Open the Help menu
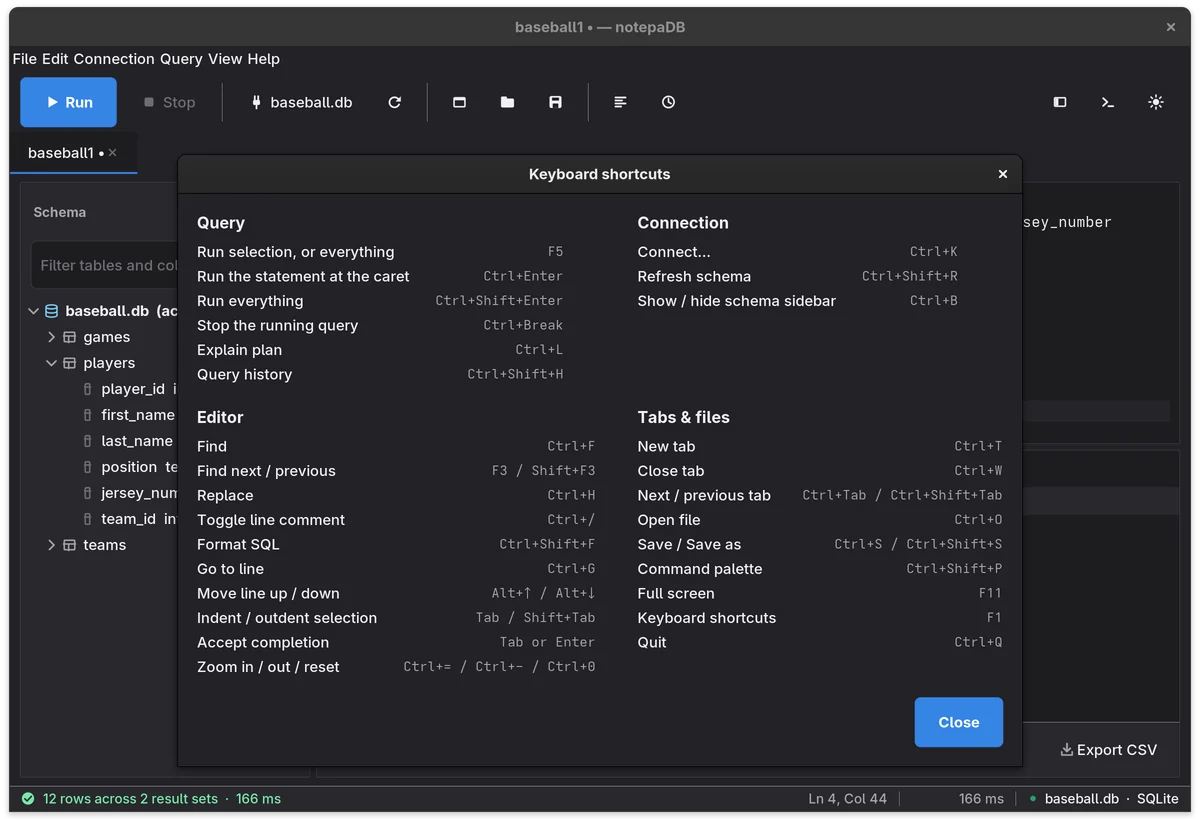The image size is (1200, 823). pyautogui.click(x=264, y=59)
